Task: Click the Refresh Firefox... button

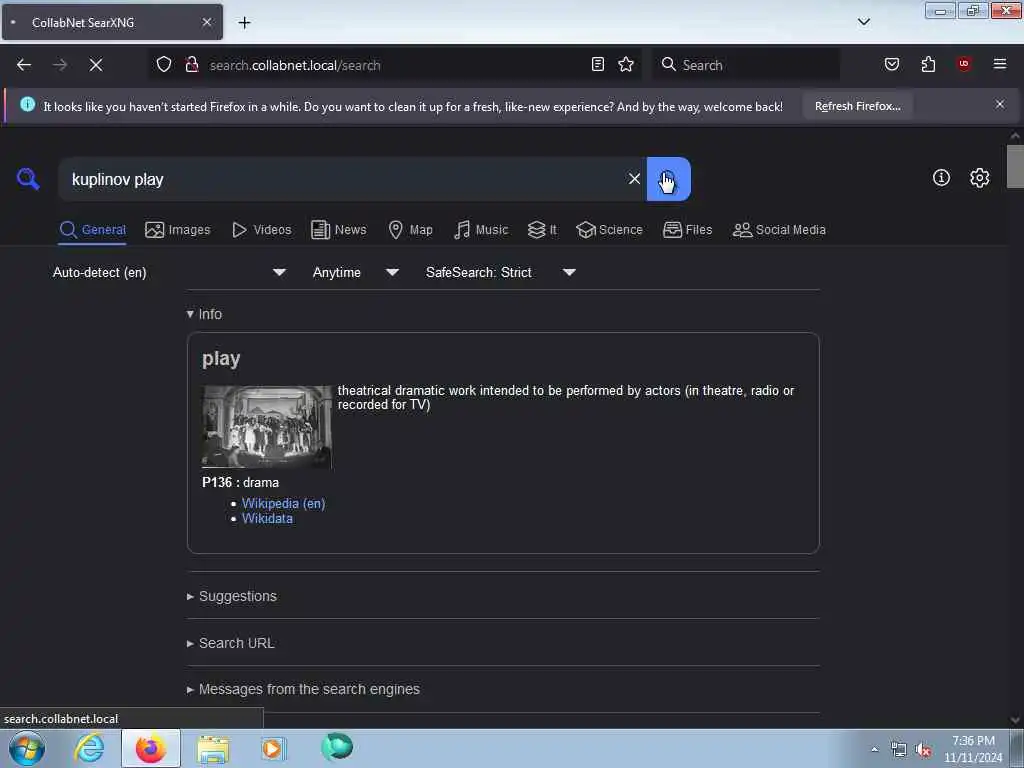Action: 857,106
